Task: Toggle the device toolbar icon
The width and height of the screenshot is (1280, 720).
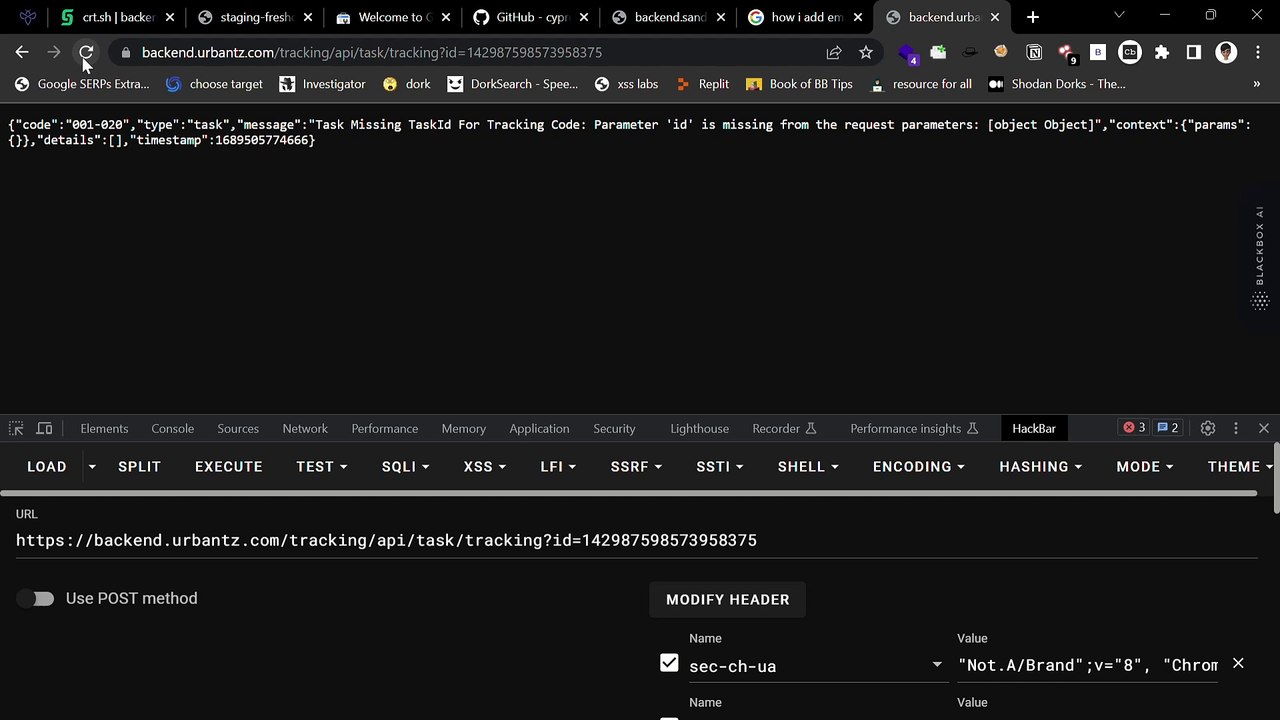Action: click(x=44, y=428)
